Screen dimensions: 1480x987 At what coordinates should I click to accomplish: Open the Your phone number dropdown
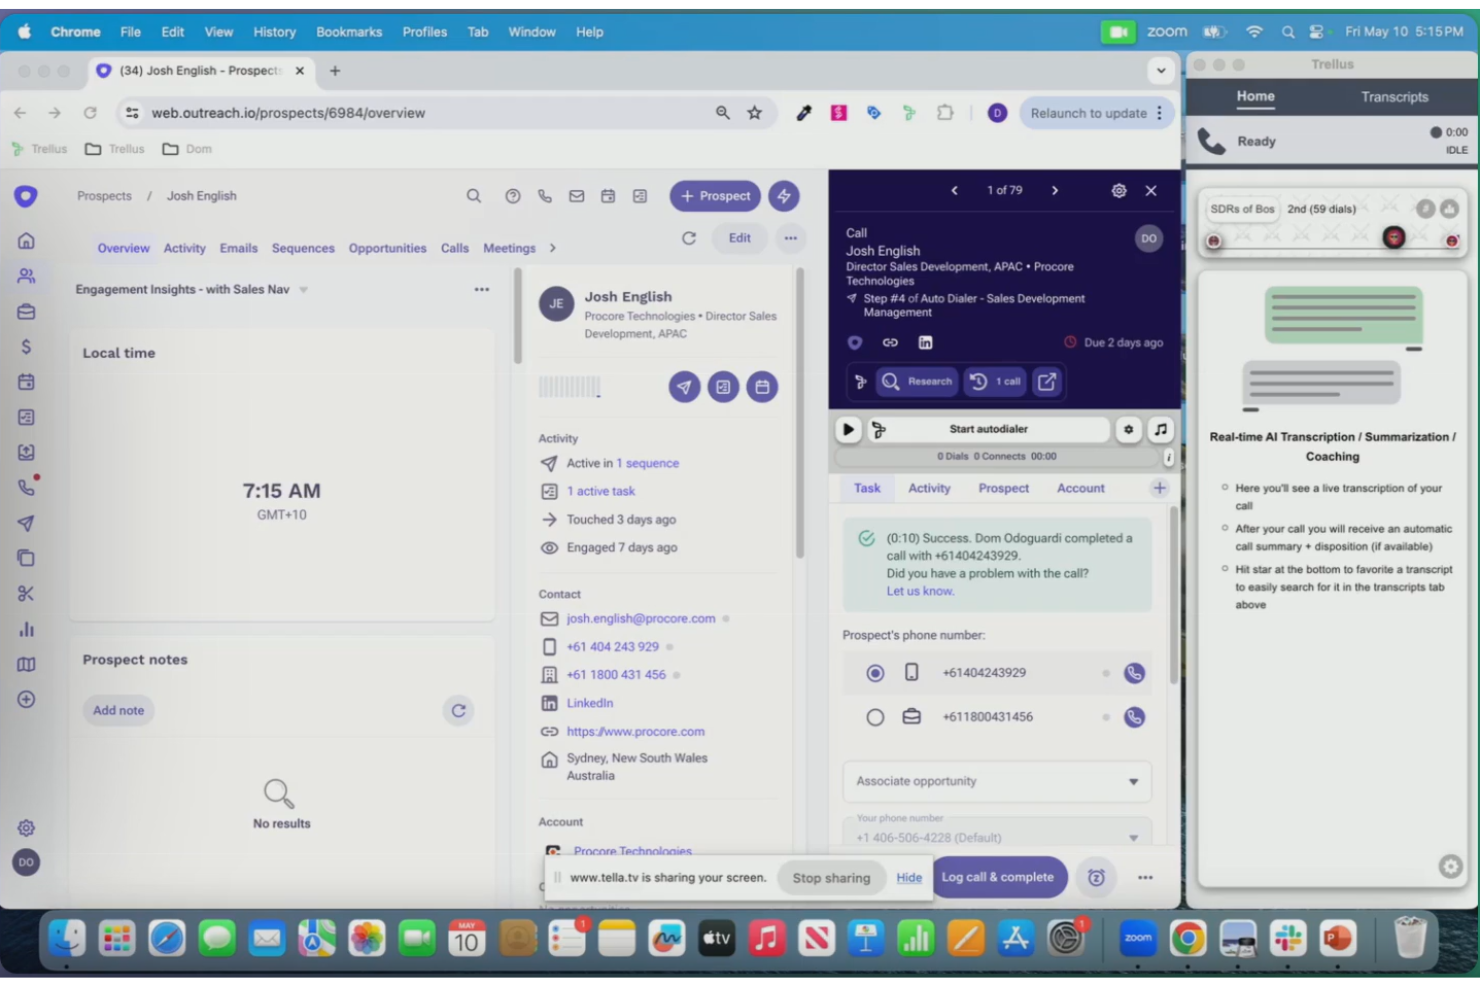(x=1131, y=837)
